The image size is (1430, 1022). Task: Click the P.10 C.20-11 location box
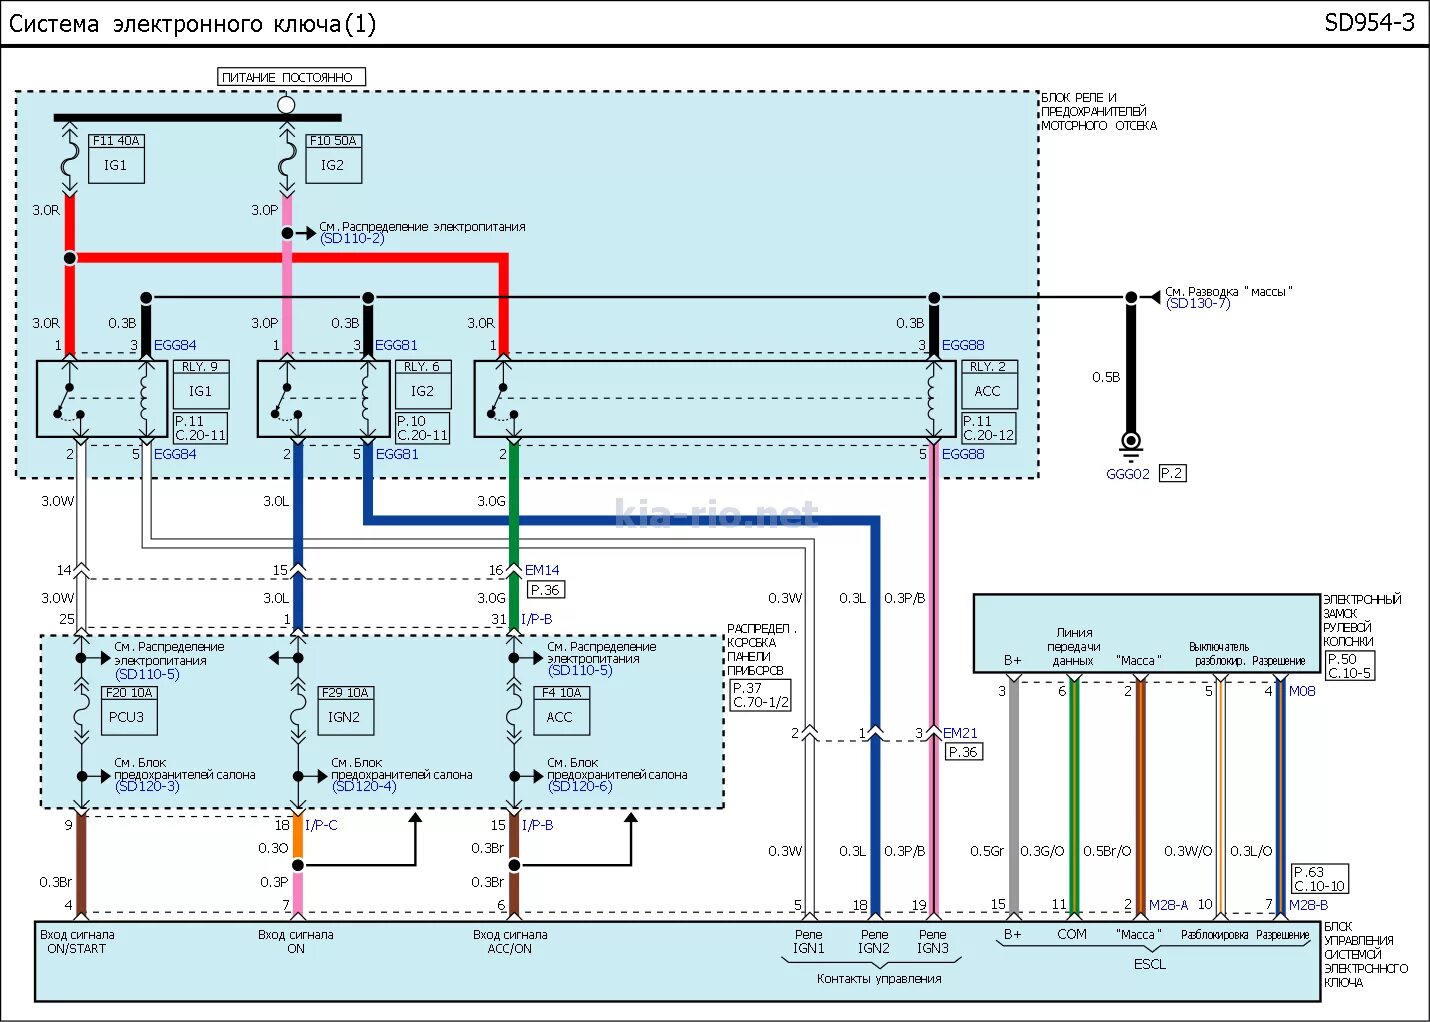(x=422, y=428)
